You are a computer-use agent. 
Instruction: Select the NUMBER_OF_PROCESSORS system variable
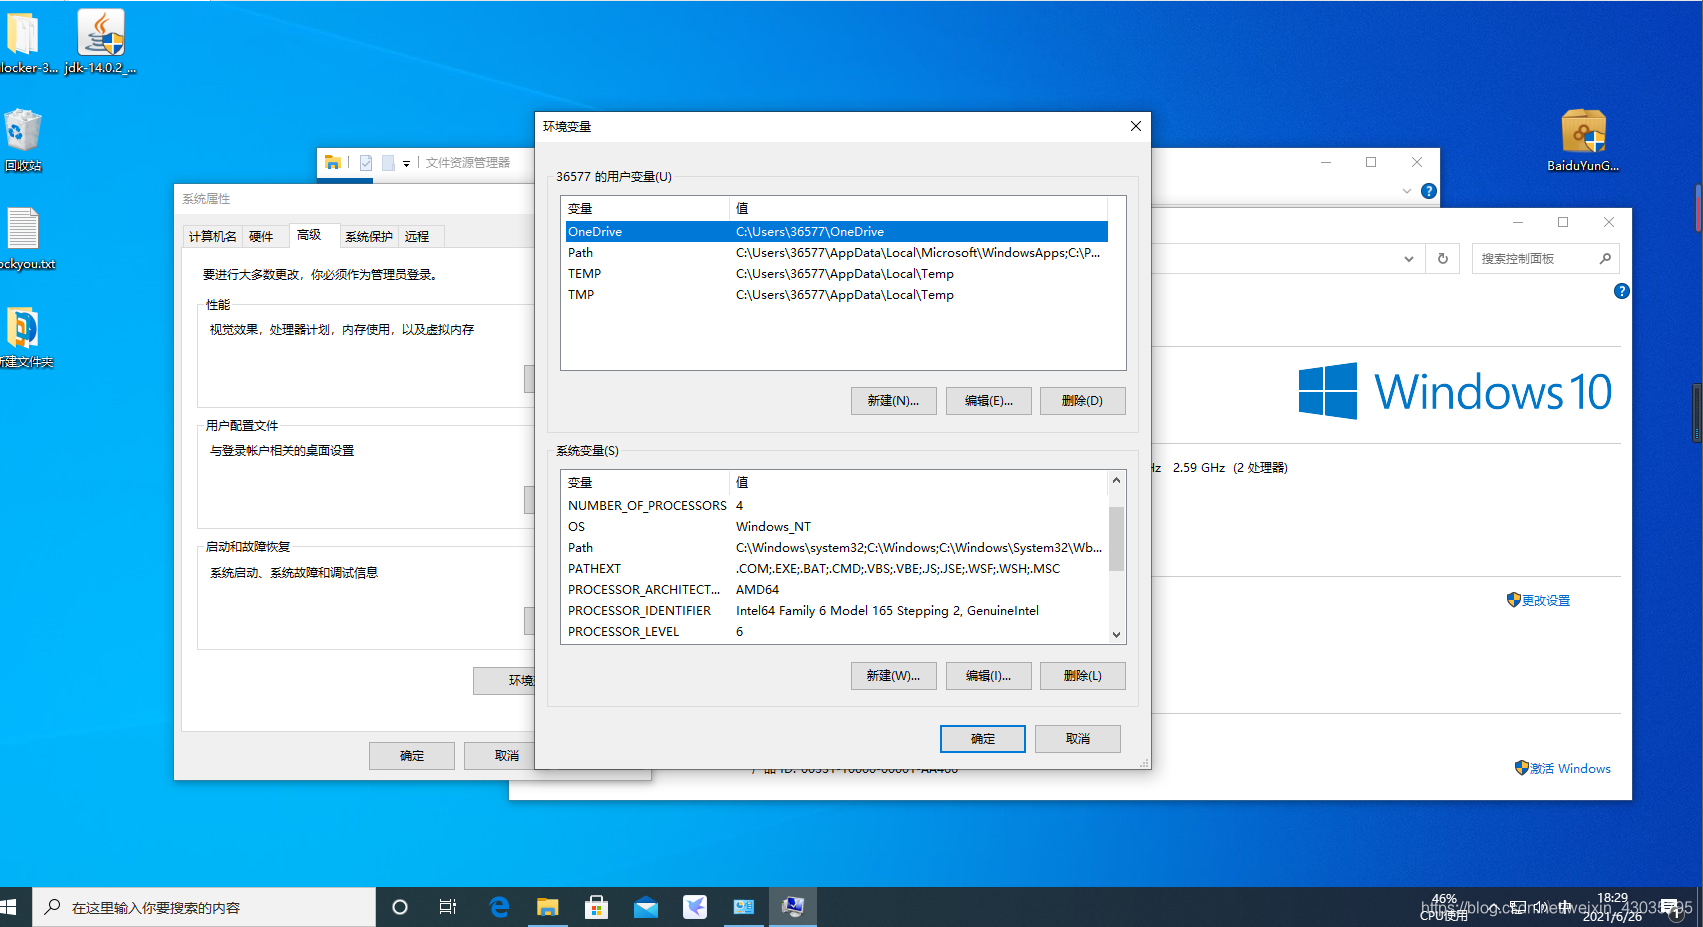tap(836, 505)
